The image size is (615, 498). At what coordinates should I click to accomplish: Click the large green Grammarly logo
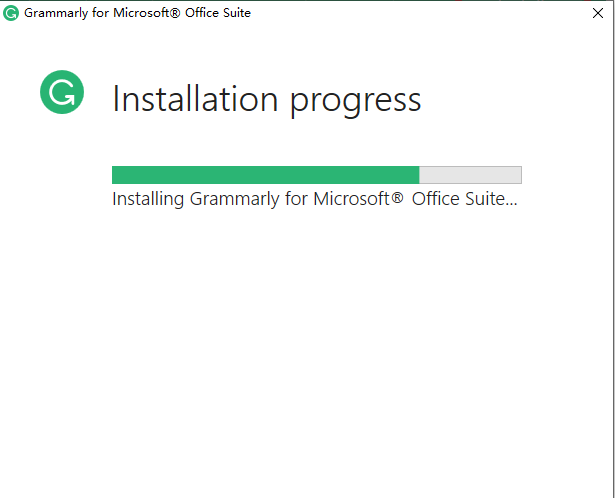tap(62, 92)
